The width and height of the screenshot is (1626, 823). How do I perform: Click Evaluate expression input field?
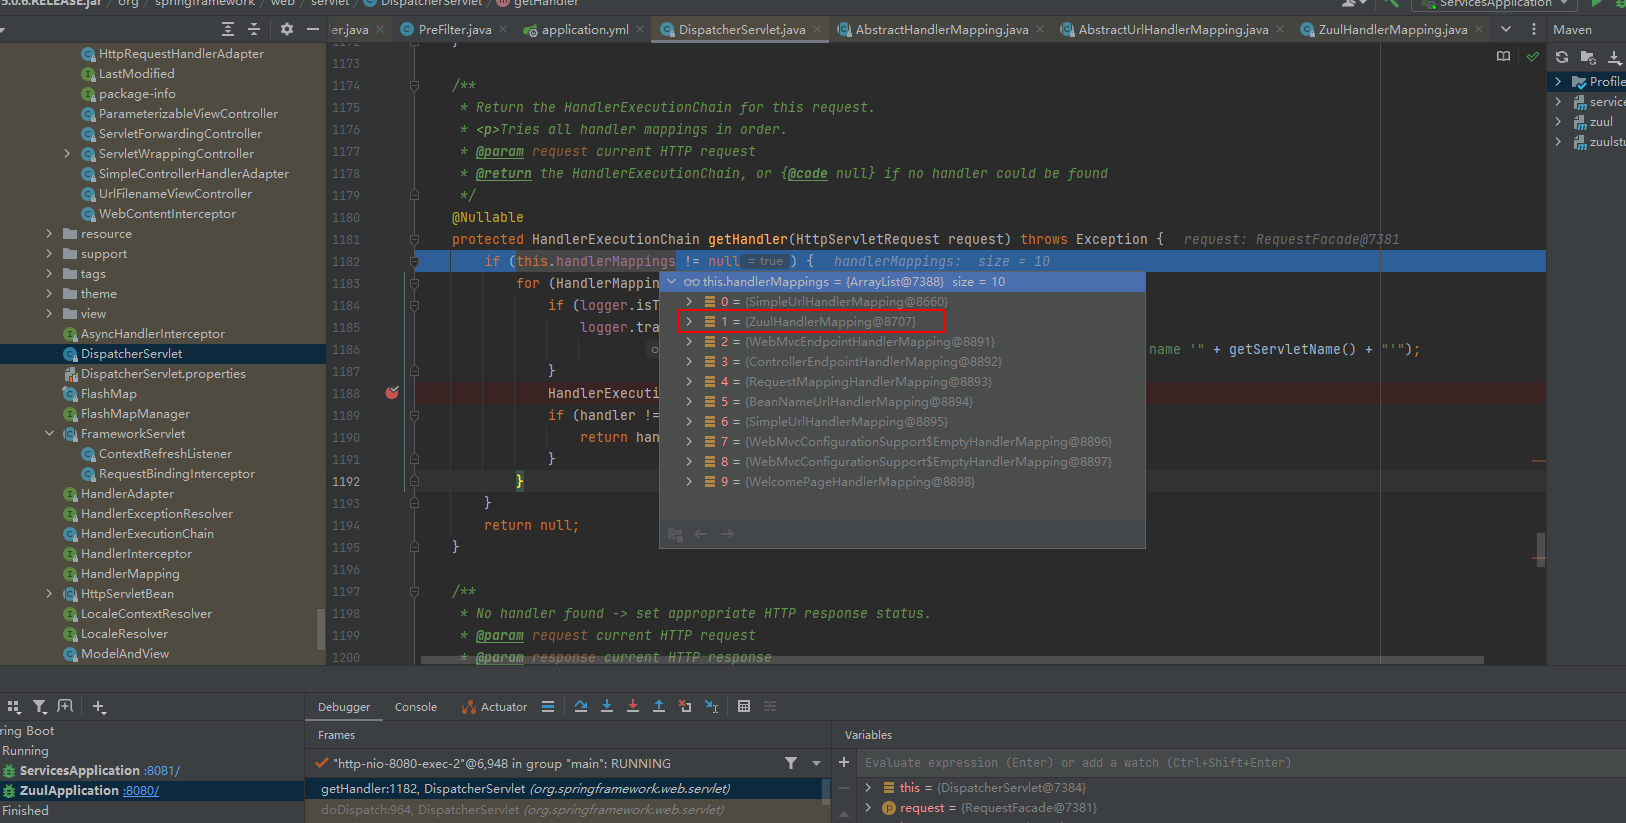pyautogui.click(x=1240, y=762)
